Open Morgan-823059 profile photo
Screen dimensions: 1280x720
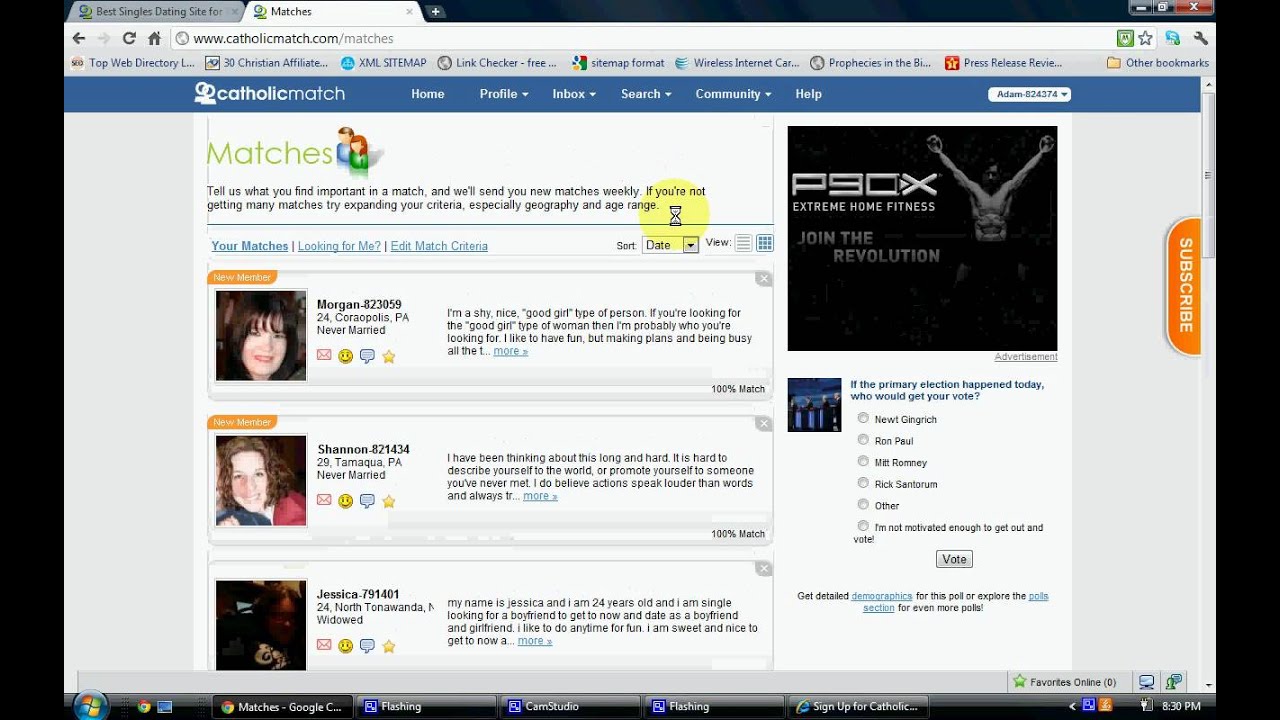click(x=261, y=335)
